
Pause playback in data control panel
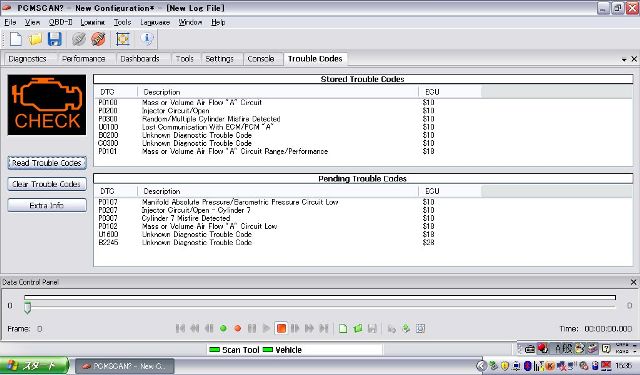252,328
